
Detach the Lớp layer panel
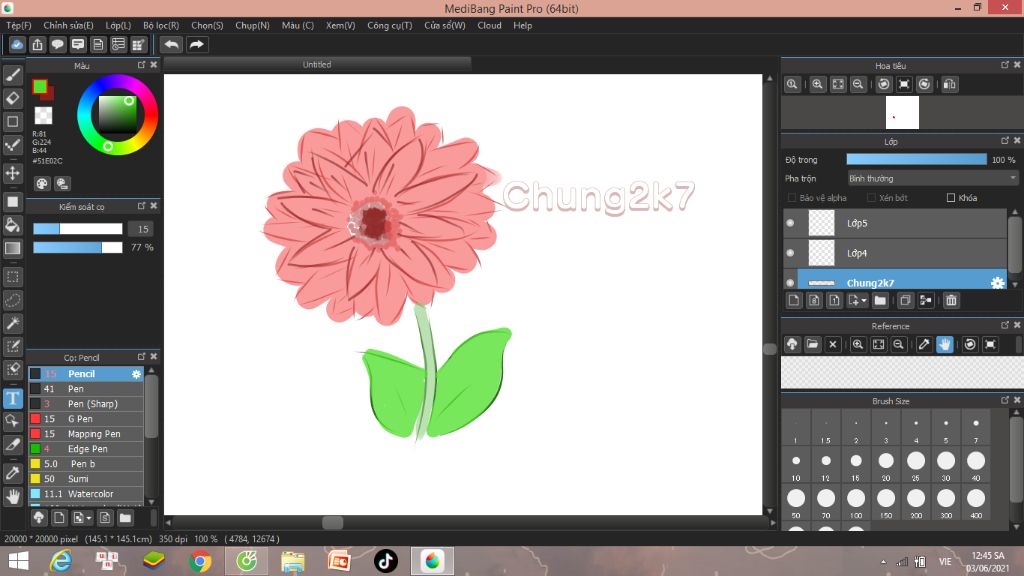[1004, 141]
